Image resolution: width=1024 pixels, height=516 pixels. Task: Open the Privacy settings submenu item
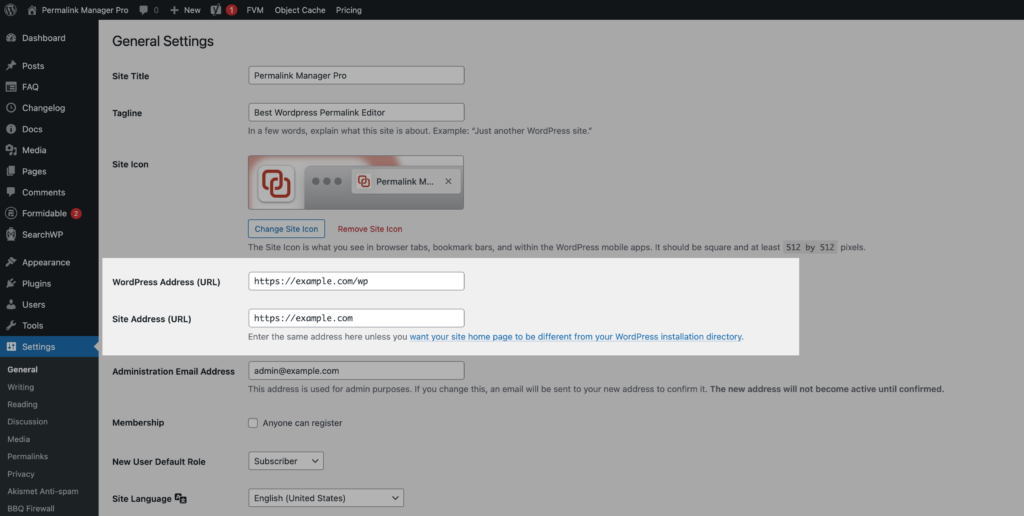(21, 474)
